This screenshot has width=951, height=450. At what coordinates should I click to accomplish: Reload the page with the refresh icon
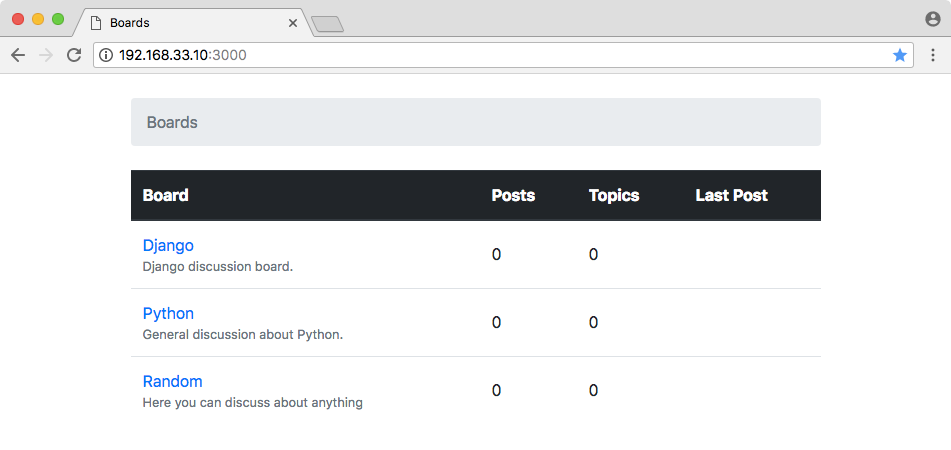pyautogui.click(x=74, y=55)
